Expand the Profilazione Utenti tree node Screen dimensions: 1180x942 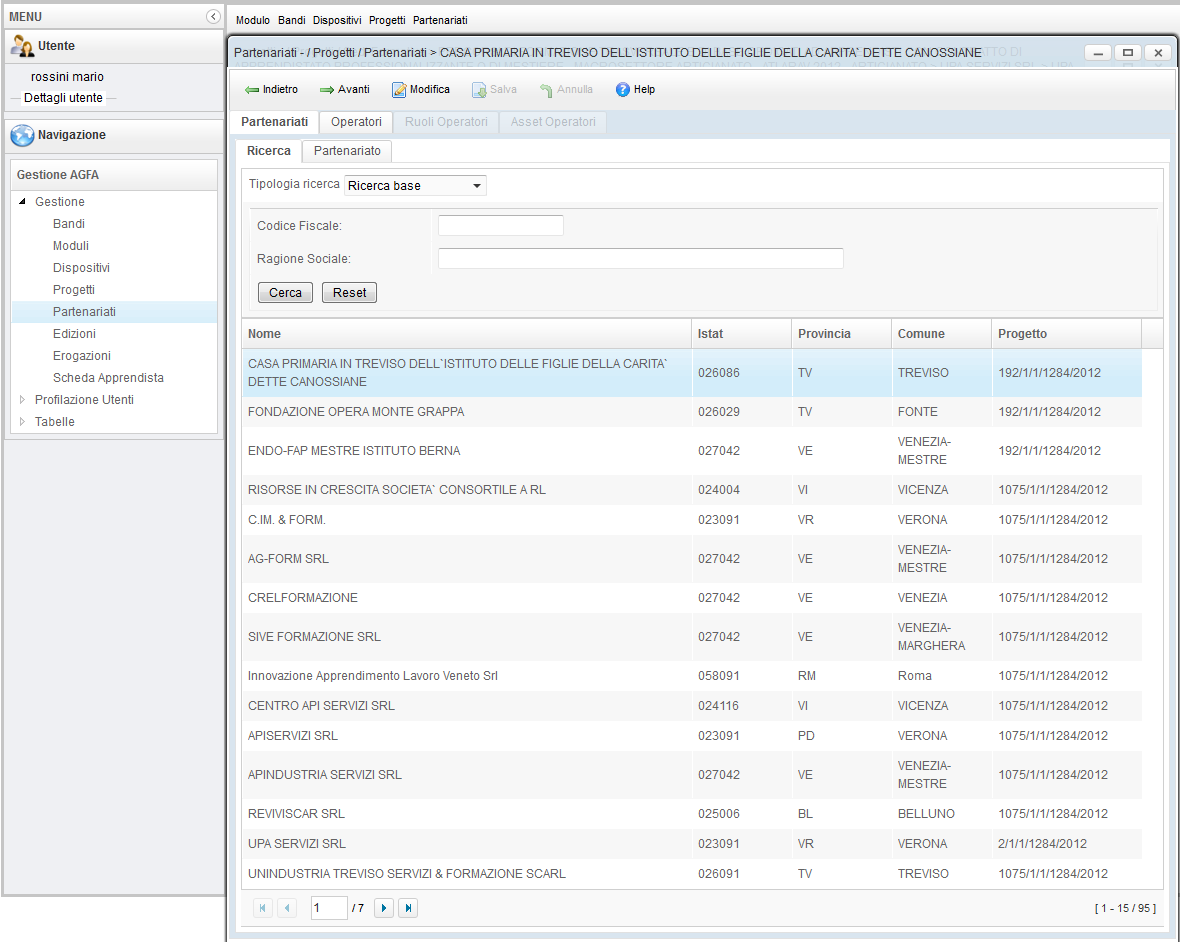point(23,400)
